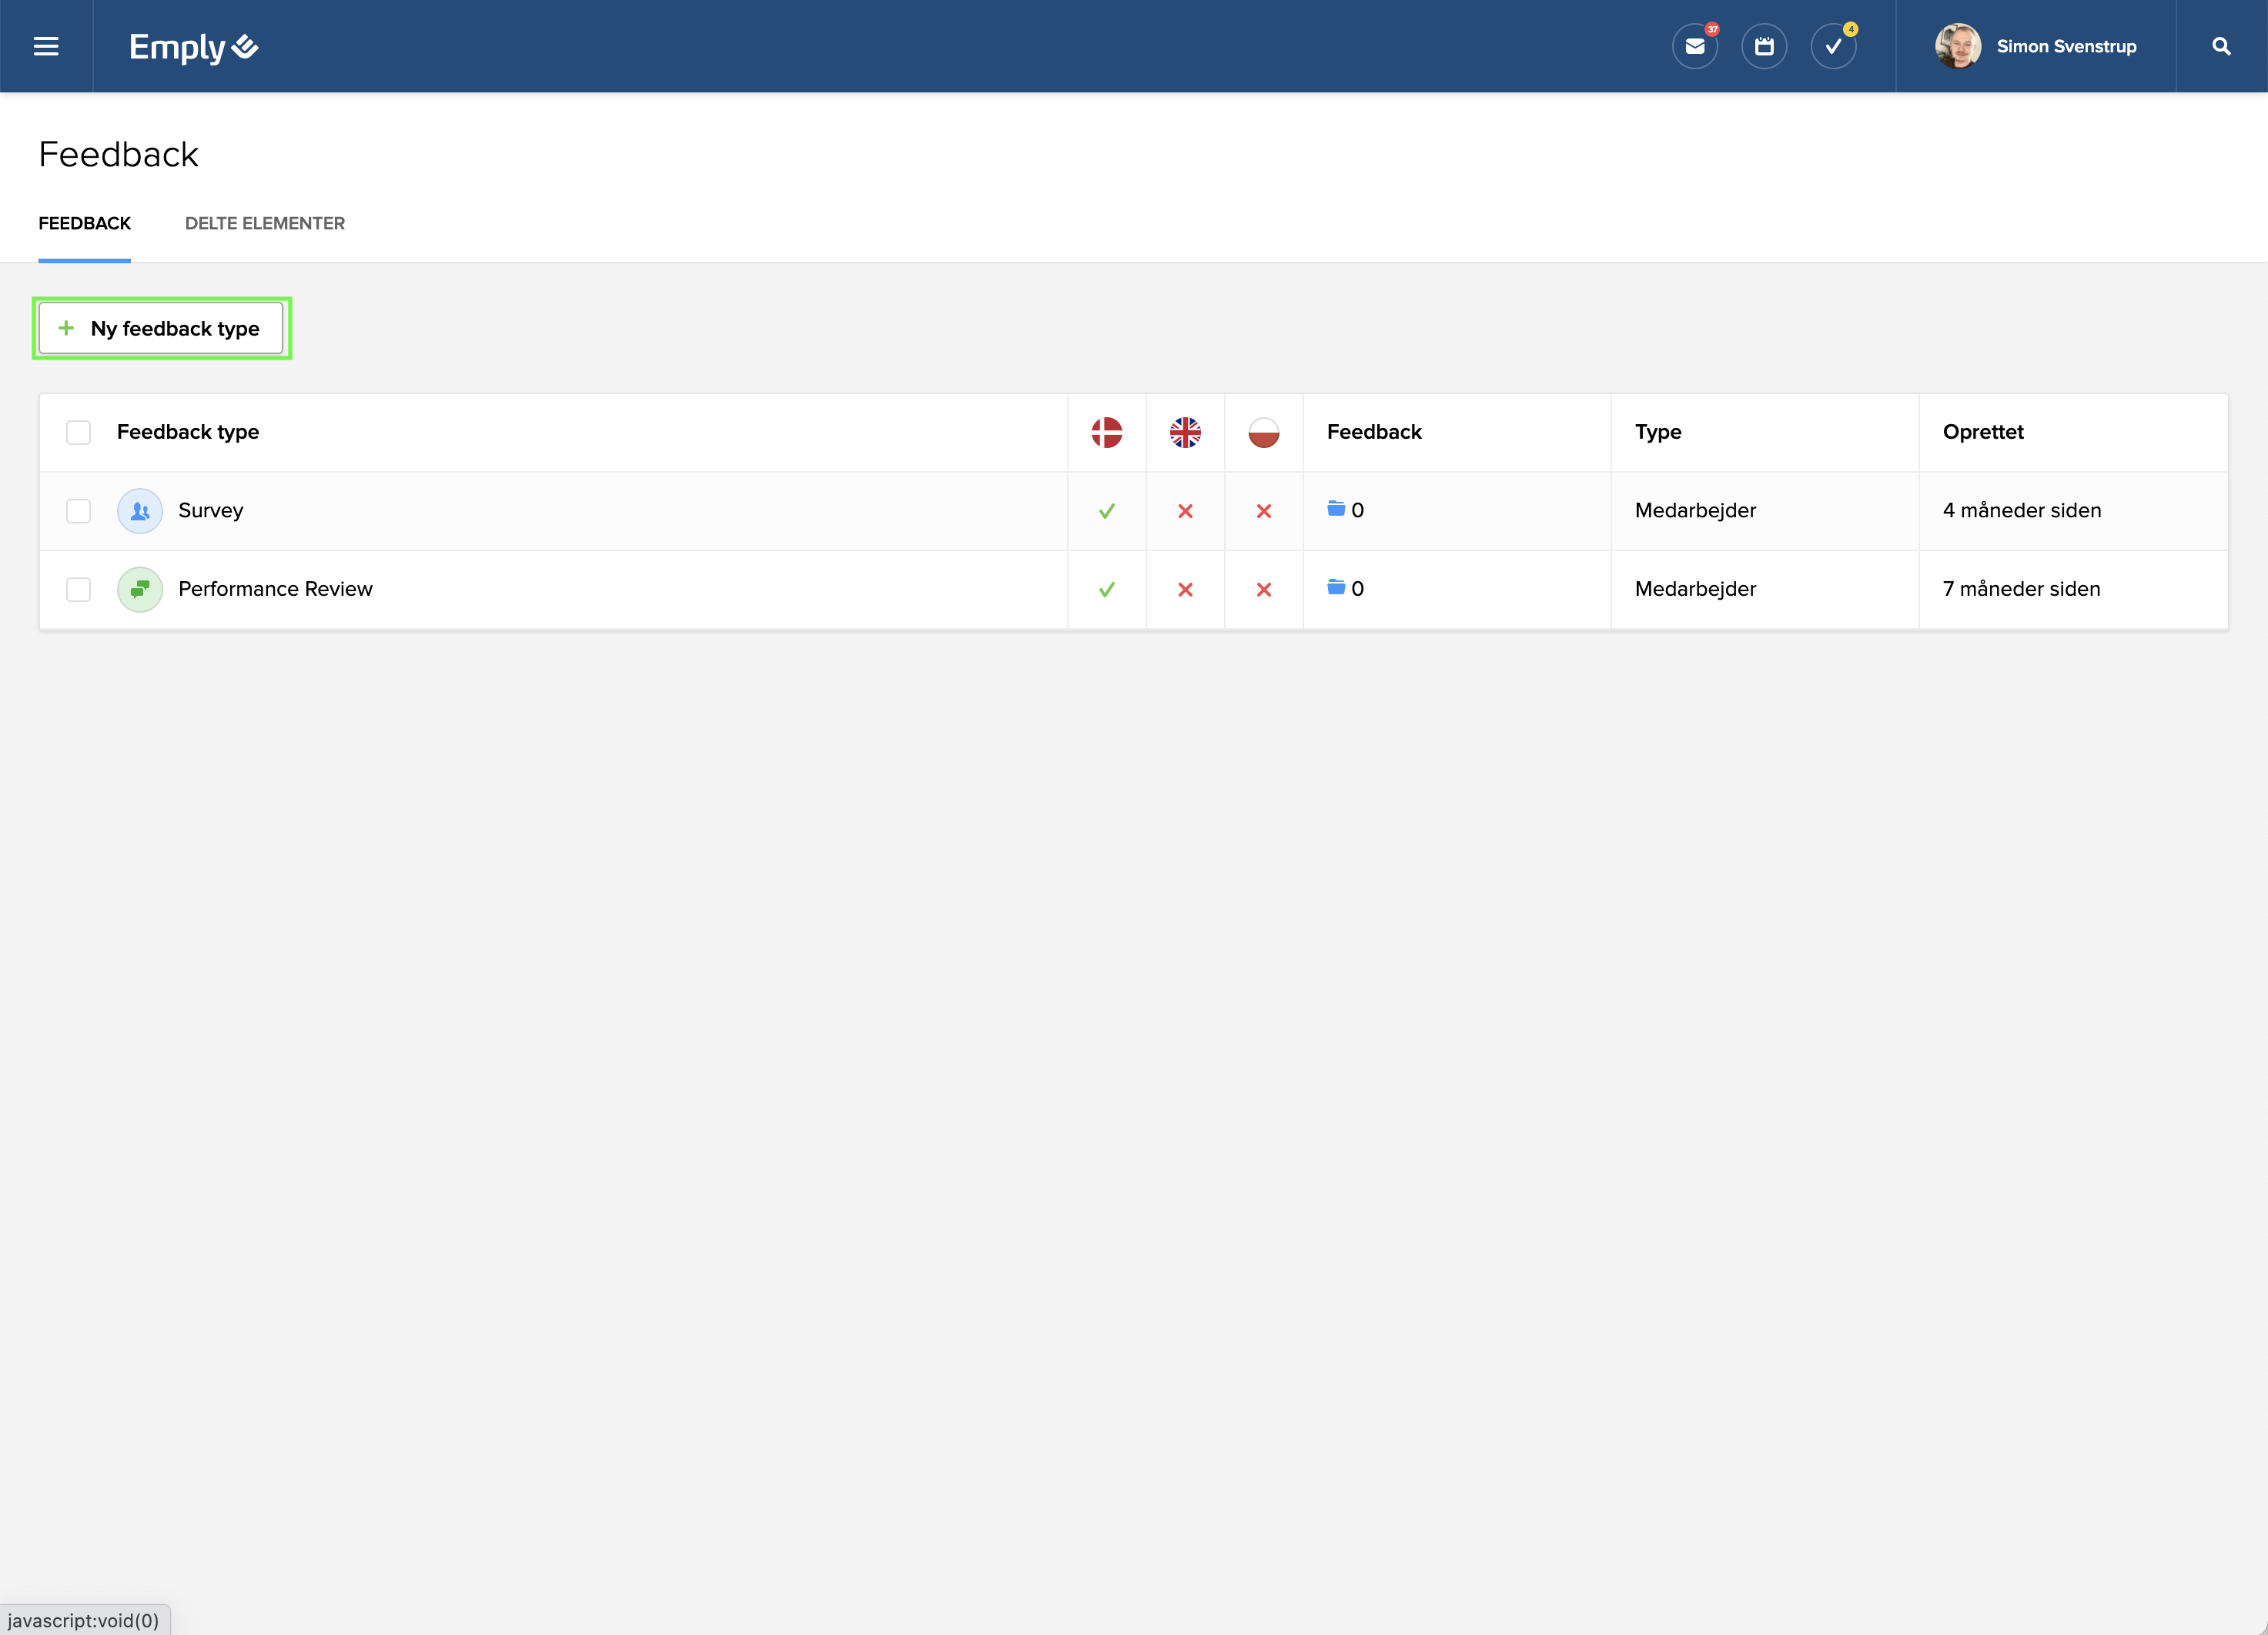The height and width of the screenshot is (1635, 2268).
Task: Click Performance Review chat bubble icon
Action: click(x=140, y=589)
